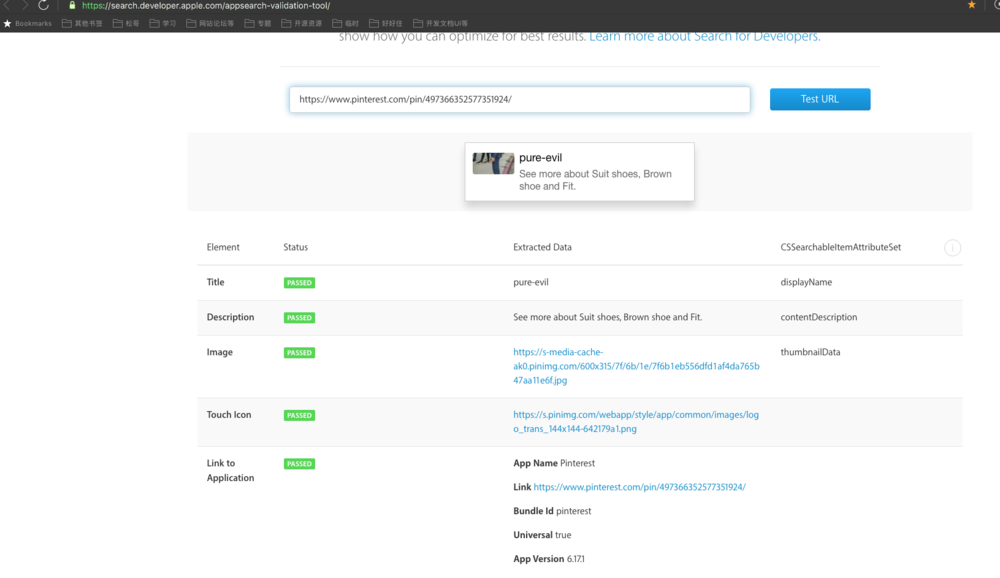1000x578 pixels.
Task: Open the s-media-cache pinimg image link
Action: point(636,366)
